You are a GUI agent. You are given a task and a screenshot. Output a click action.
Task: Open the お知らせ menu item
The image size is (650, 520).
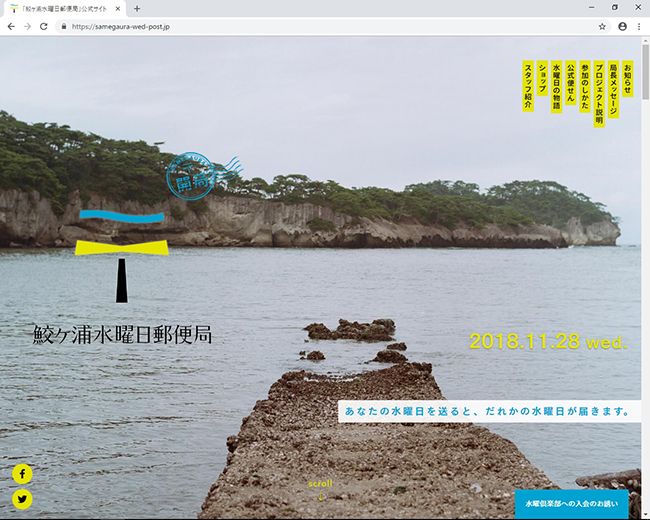[x=627, y=77]
